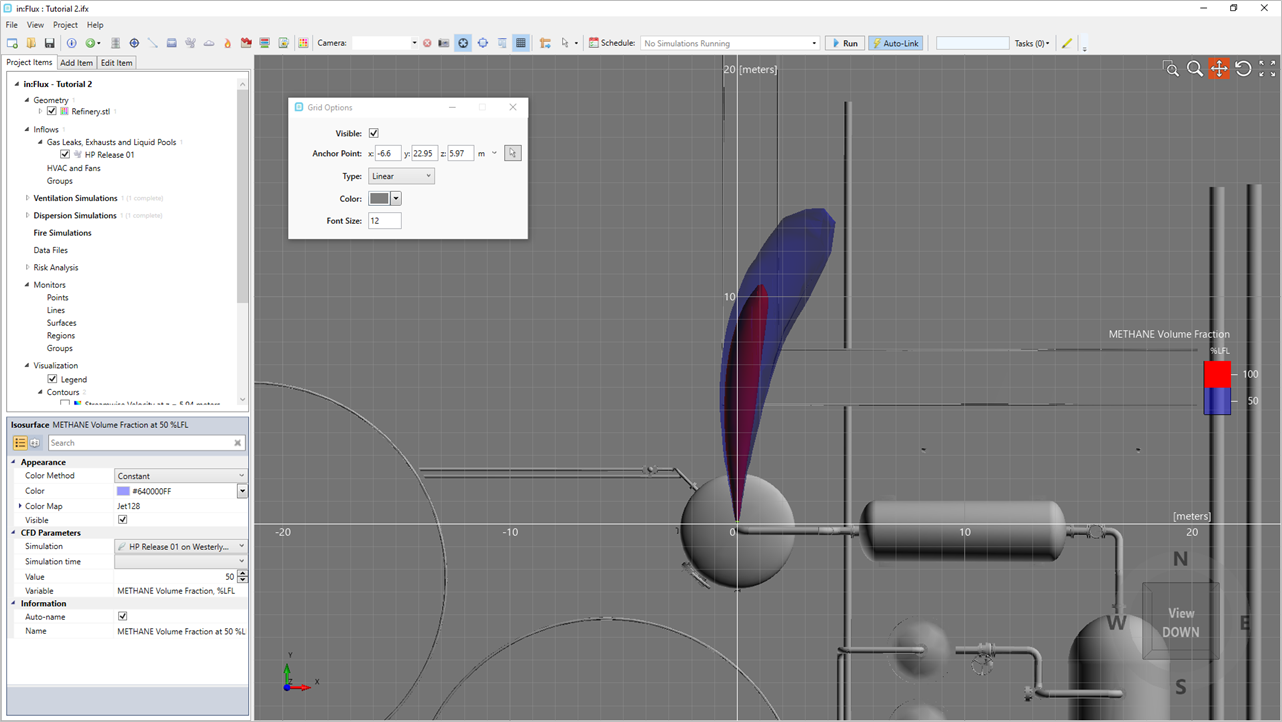Viewport: 1282px width, 722px height.
Task: Click the Fit-to-extents arrows icon in viewport
Action: pos(1267,69)
